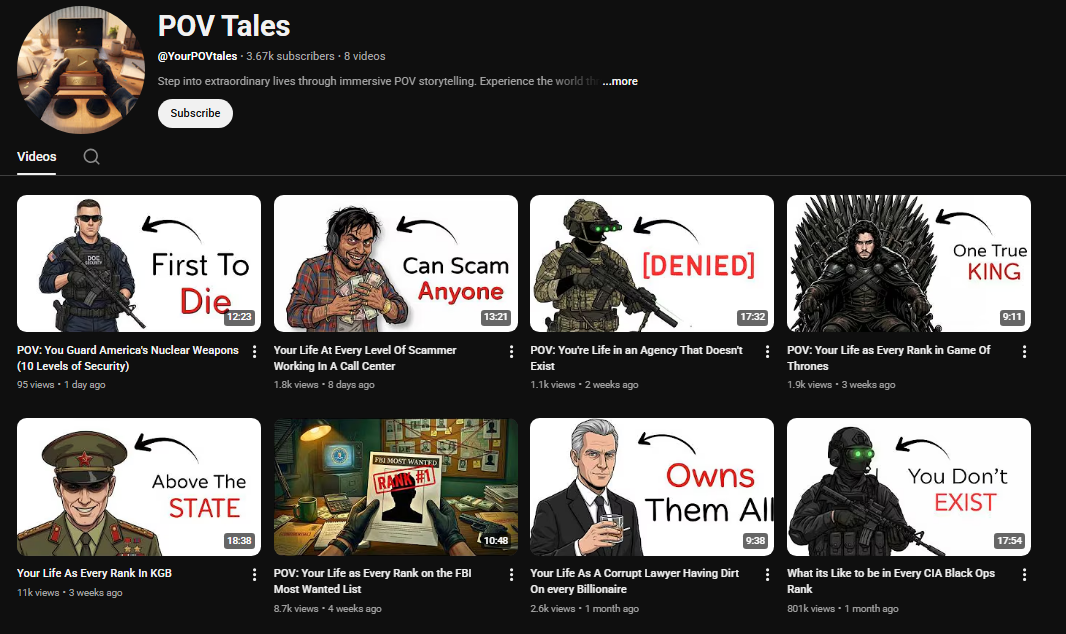Open the three-dot menu on the FBI Most Wanted video
1066x634 pixels.
tap(509, 574)
